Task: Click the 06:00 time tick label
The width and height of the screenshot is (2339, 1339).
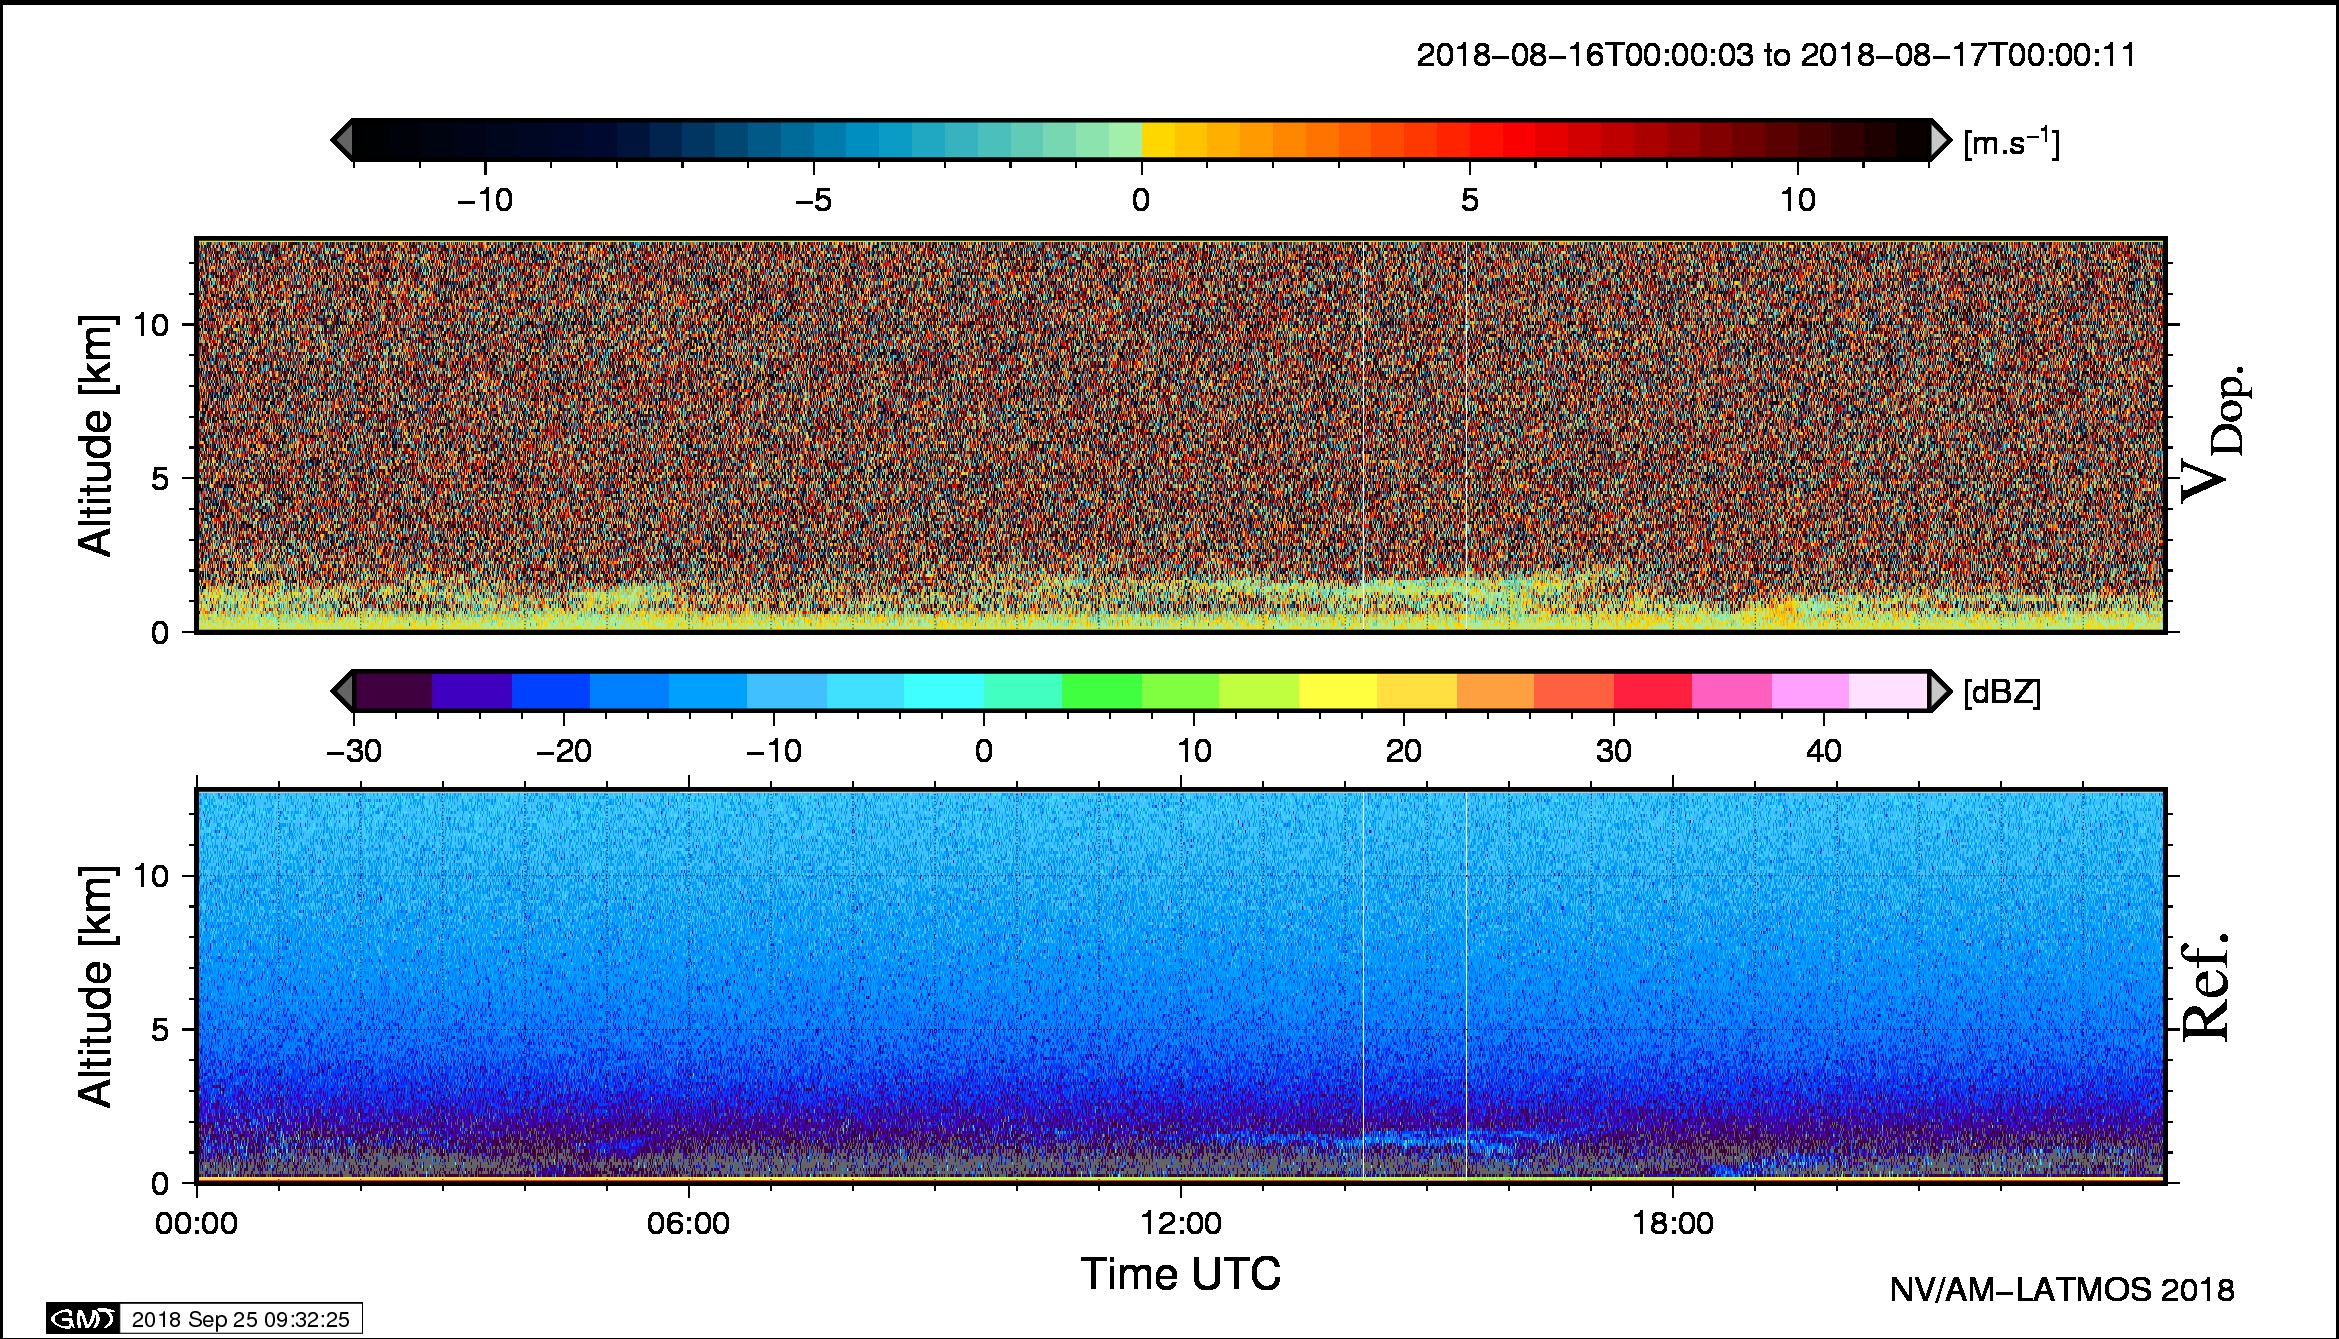Action: 688,1223
